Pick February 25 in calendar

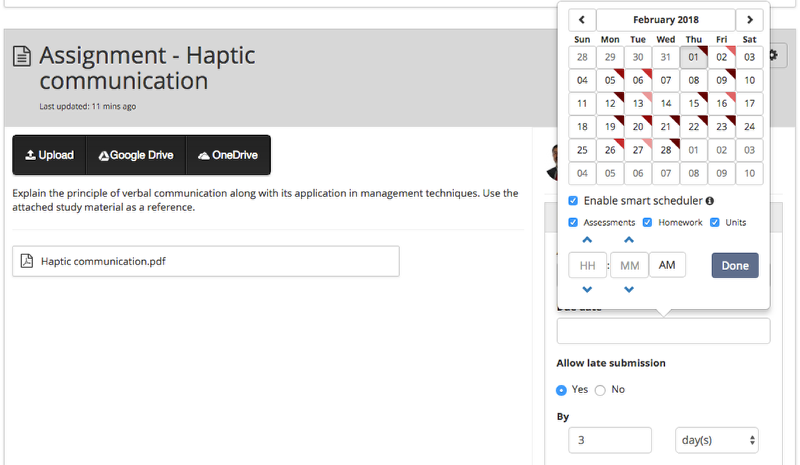pyautogui.click(x=582, y=150)
